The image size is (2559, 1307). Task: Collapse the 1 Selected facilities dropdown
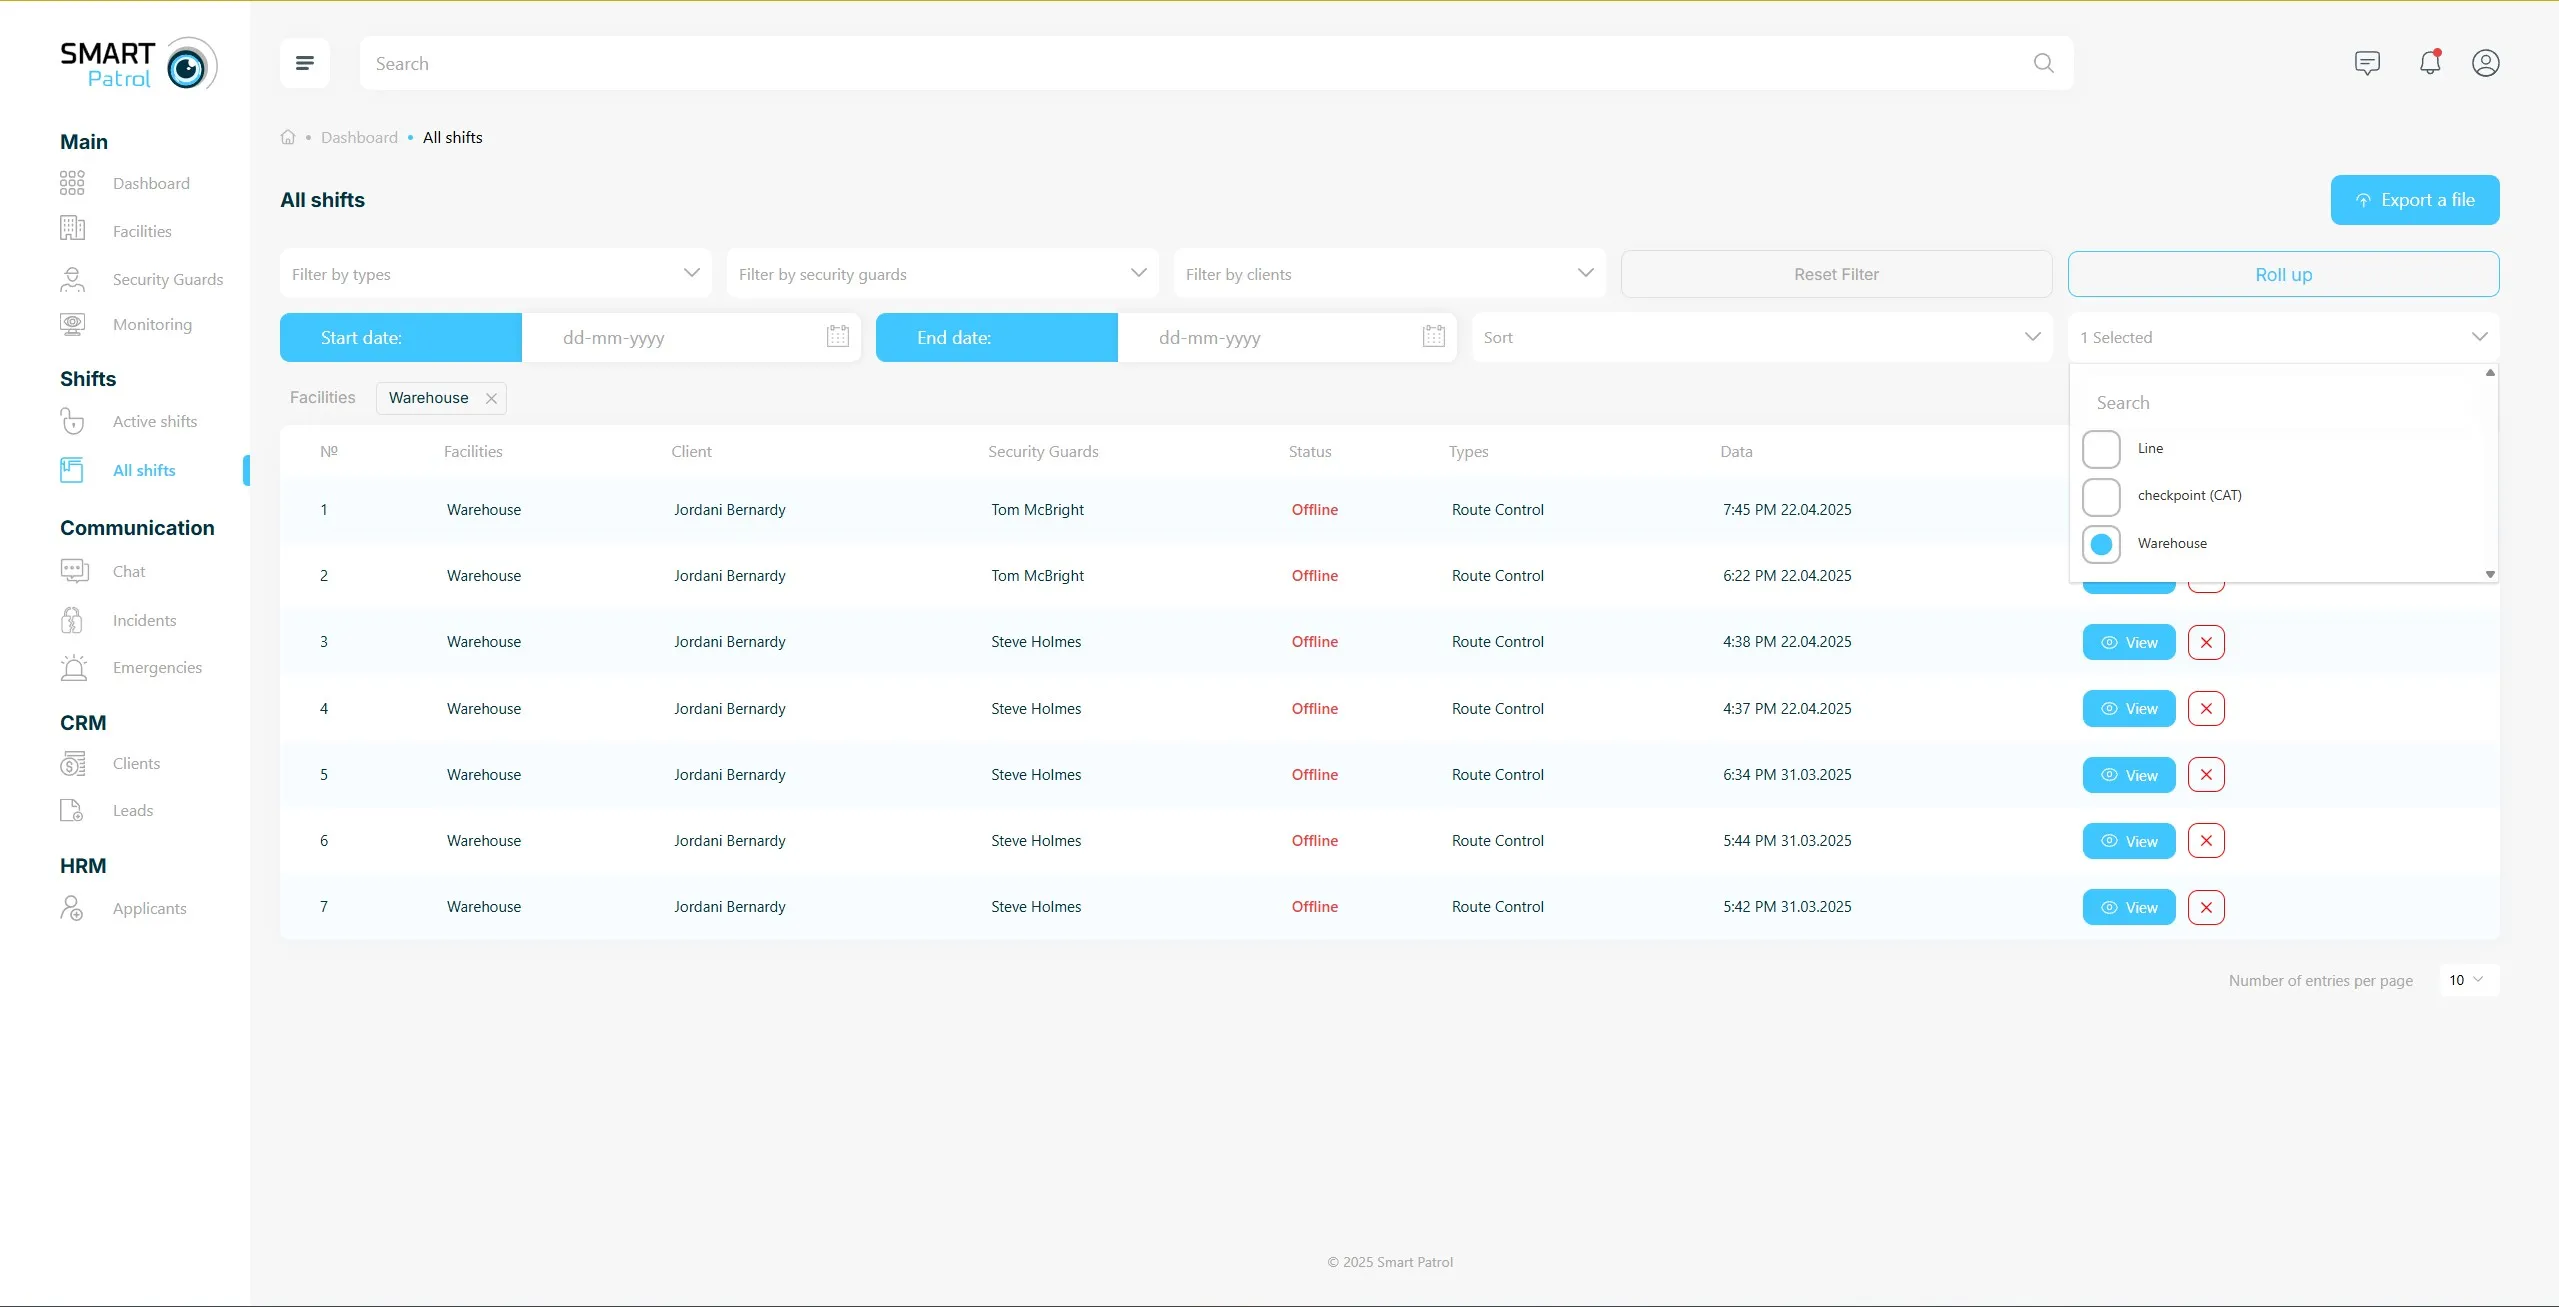2284,337
